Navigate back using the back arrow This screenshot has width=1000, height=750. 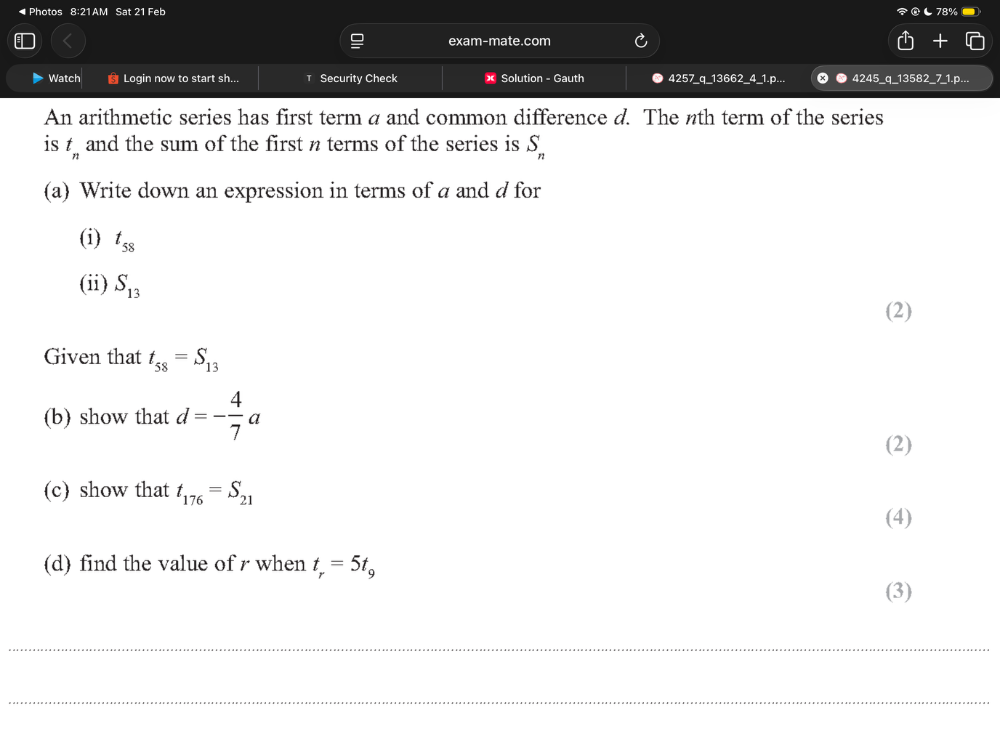[x=66, y=41]
